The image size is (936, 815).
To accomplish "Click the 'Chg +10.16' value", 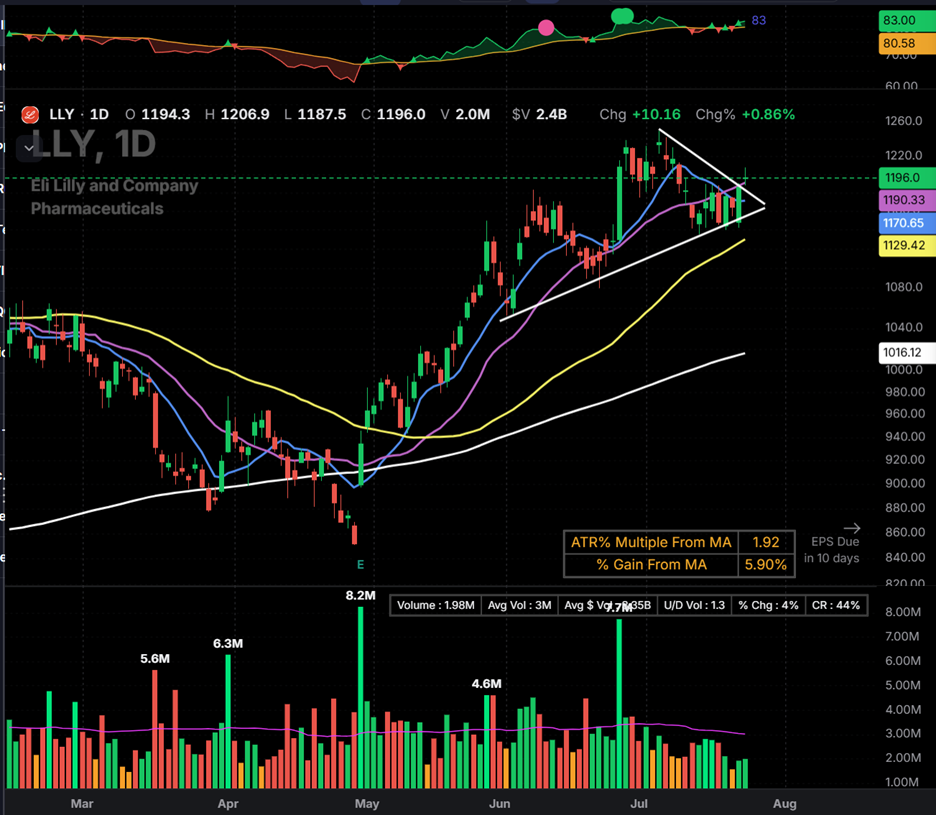I will click(x=640, y=115).
